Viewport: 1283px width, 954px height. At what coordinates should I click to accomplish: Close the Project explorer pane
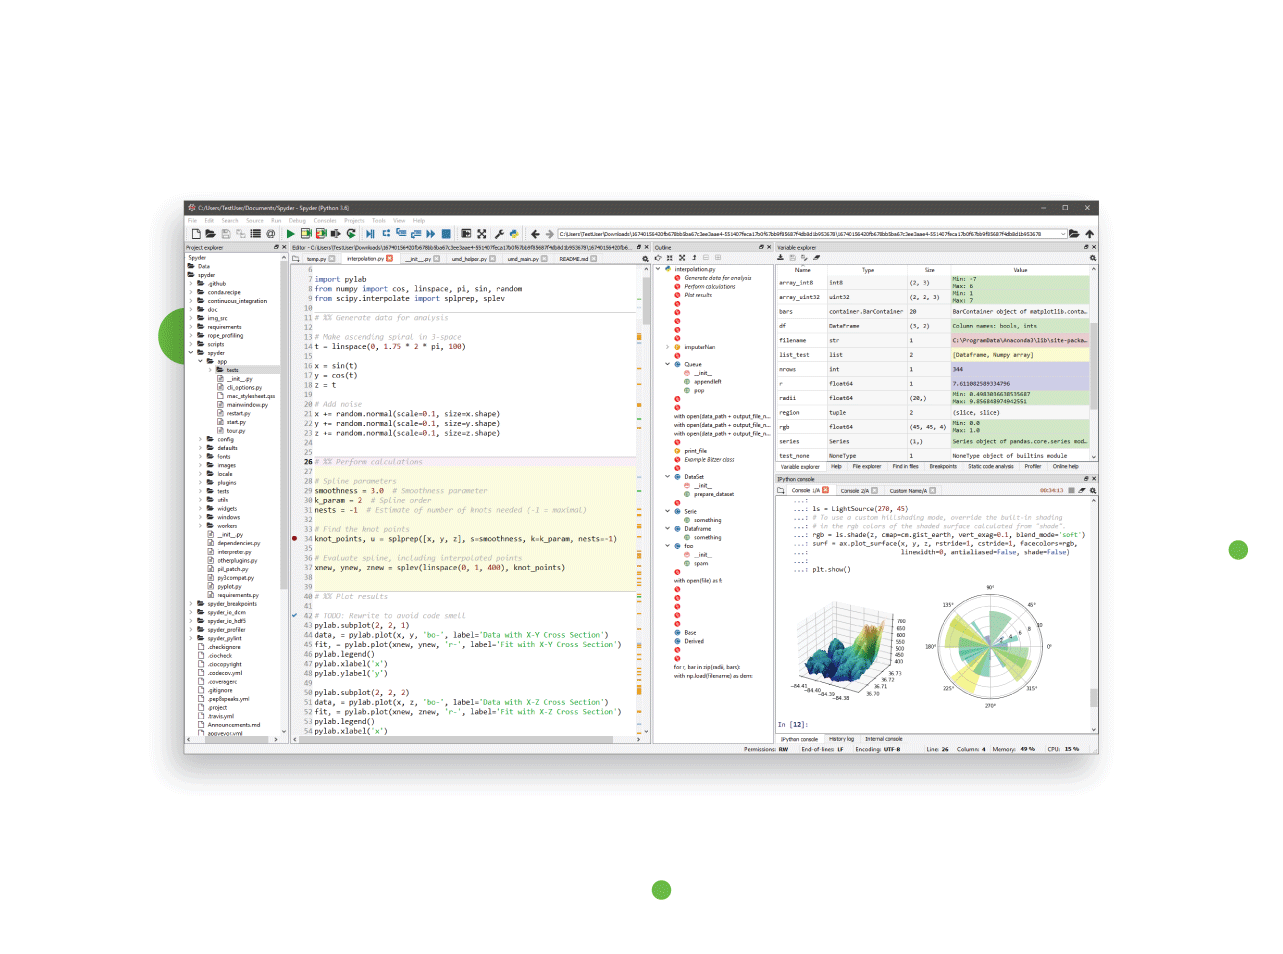pos(284,247)
